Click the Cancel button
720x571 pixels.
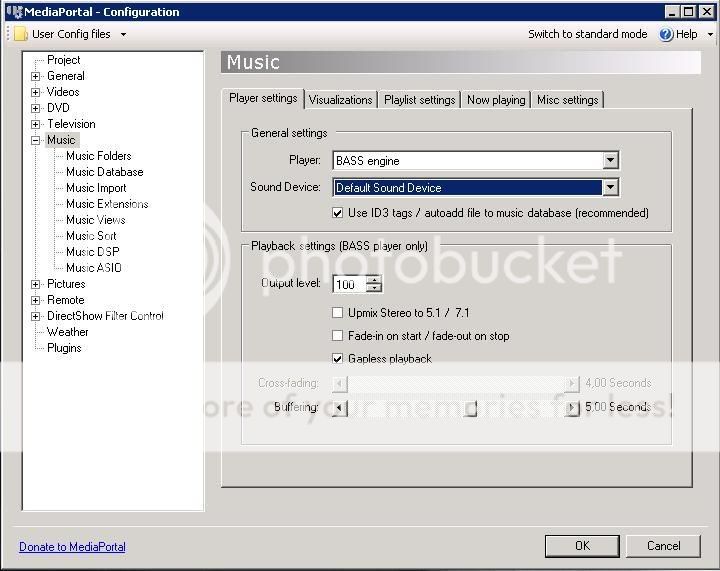[664, 546]
